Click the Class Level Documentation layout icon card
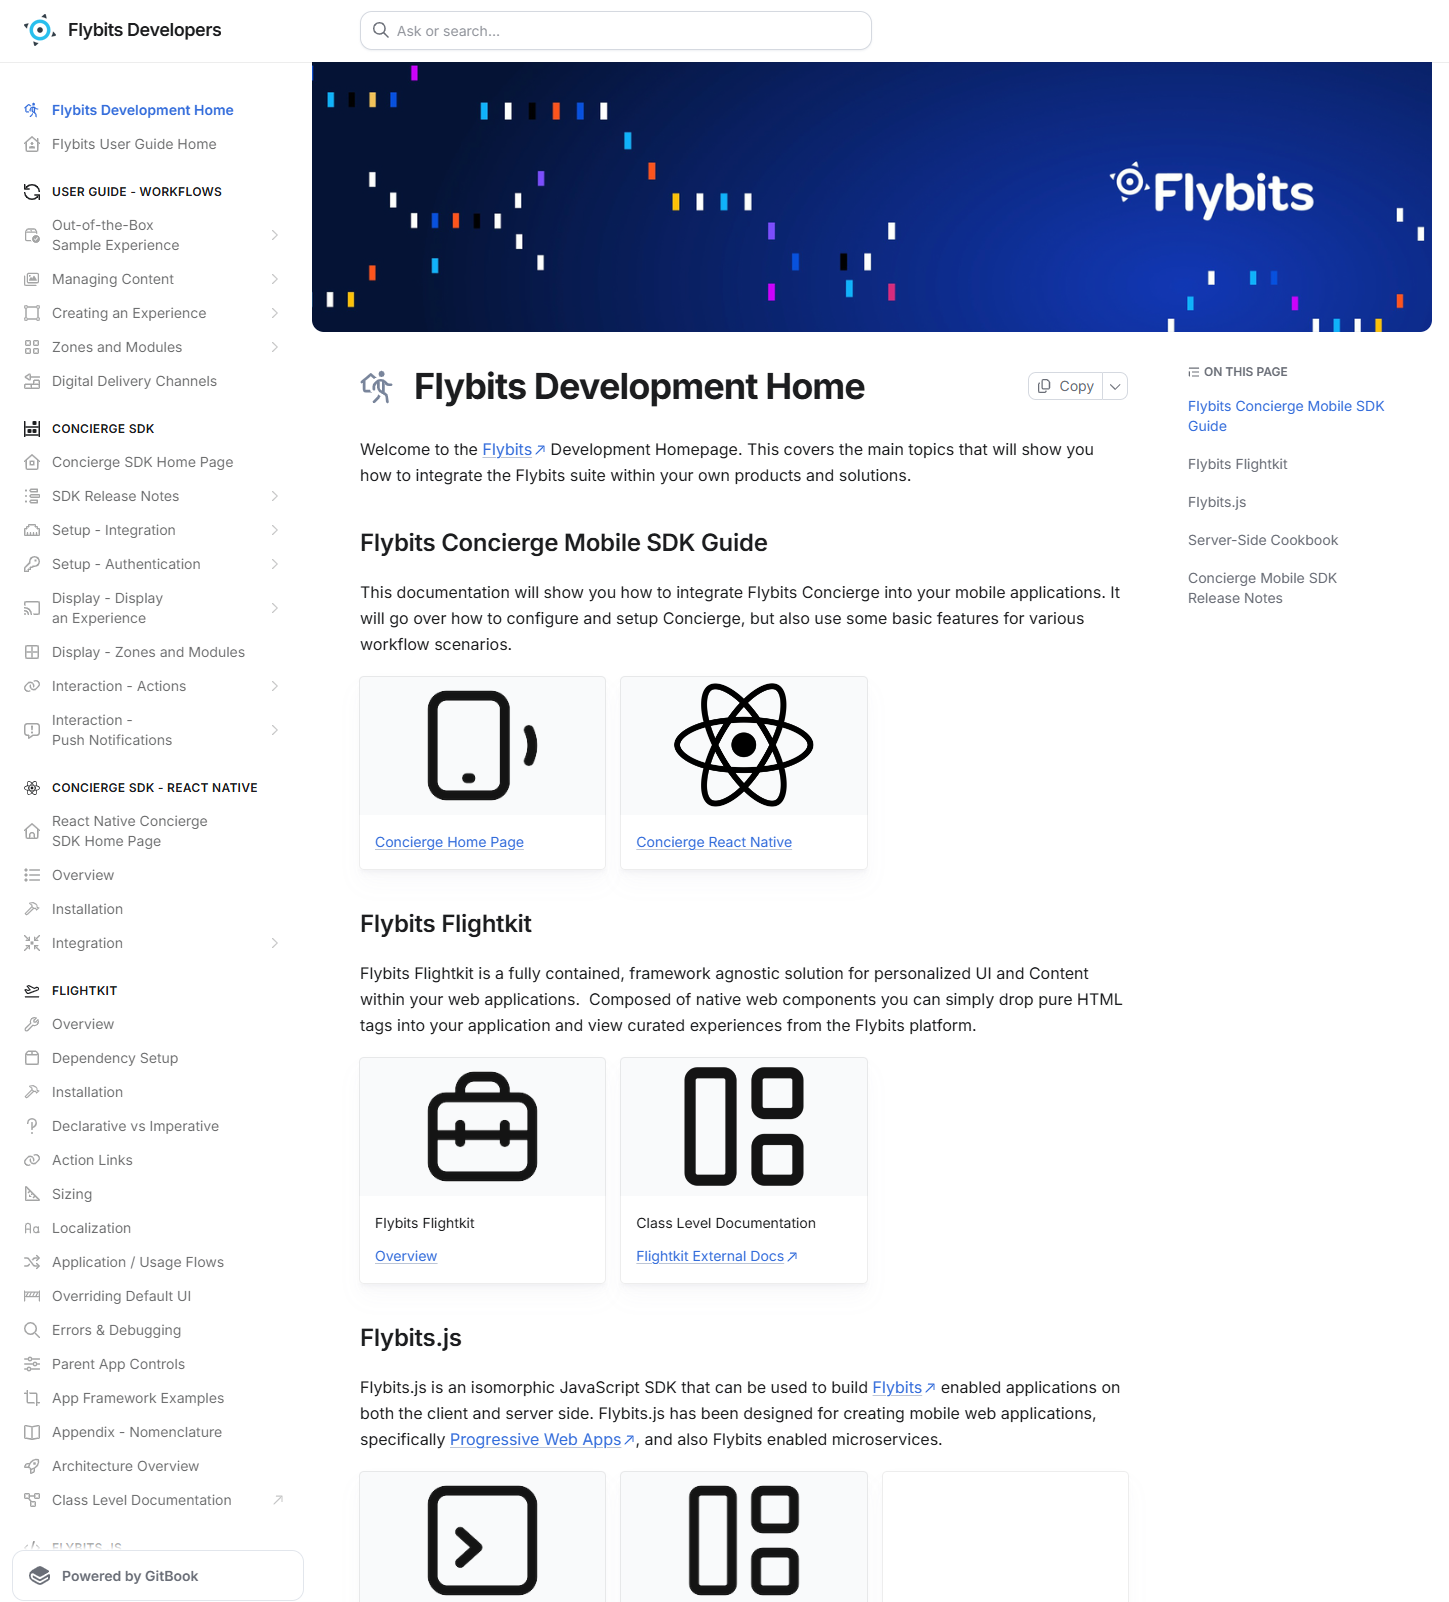Screen dimensions: 1449x1602 click(x=744, y=1126)
